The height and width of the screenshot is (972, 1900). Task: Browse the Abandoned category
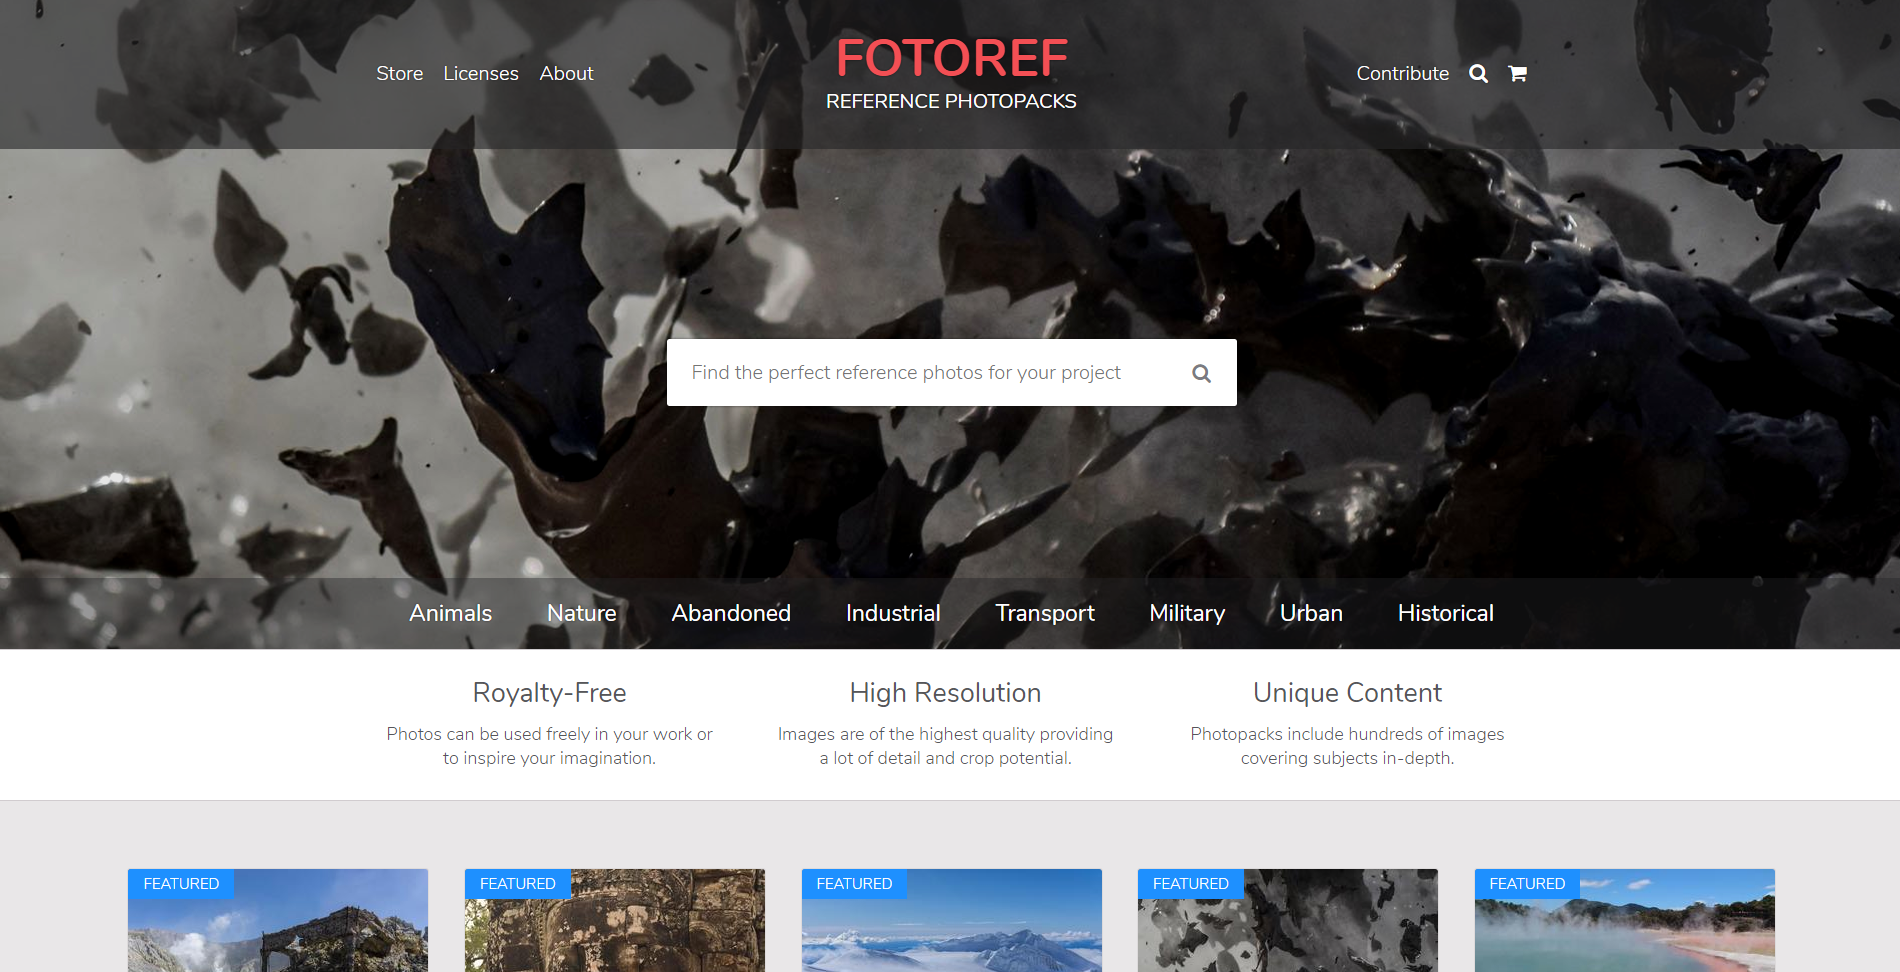pyautogui.click(x=731, y=613)
